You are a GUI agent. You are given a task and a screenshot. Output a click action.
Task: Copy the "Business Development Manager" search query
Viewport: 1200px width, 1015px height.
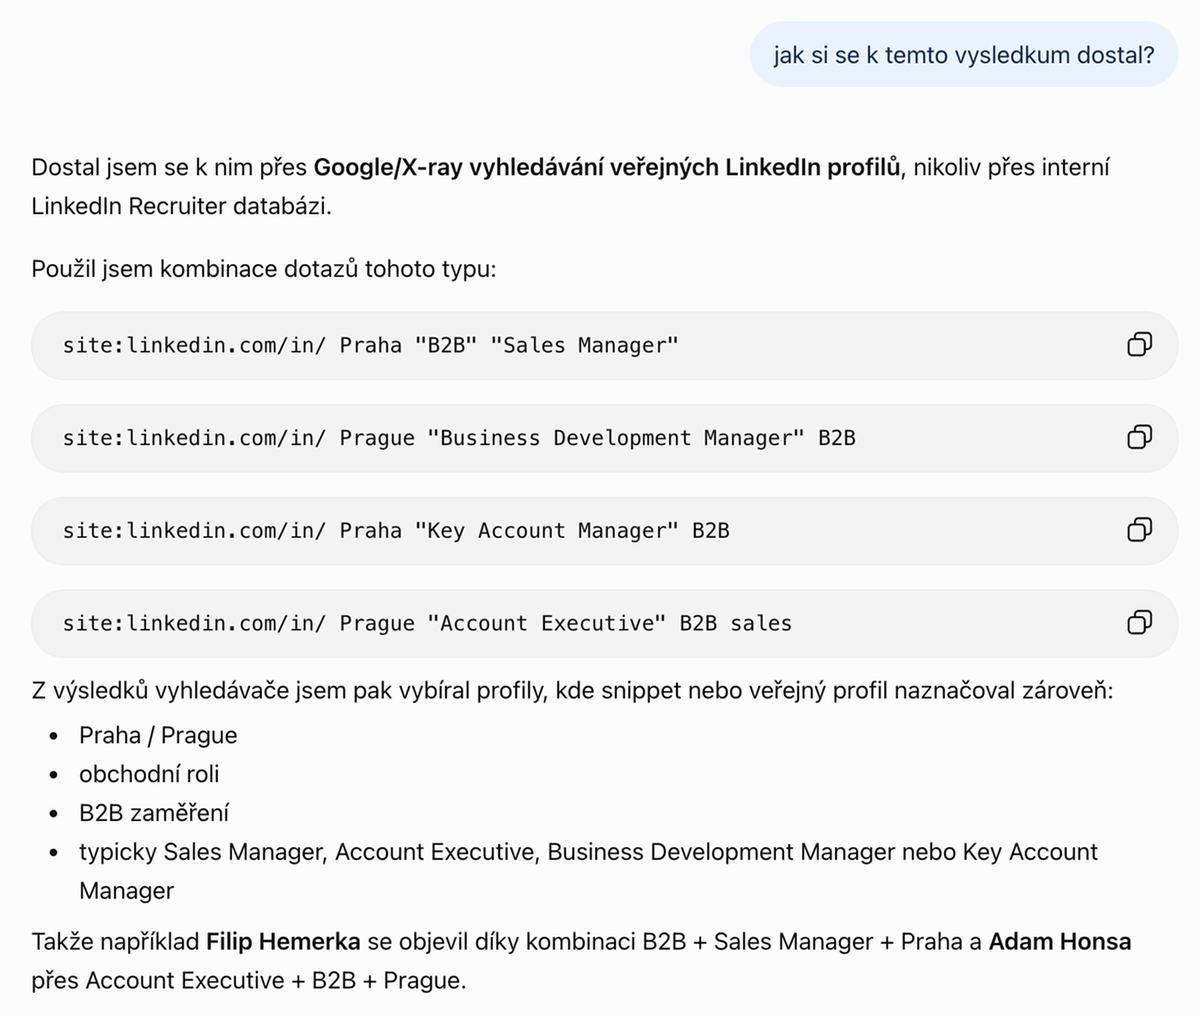point(1139,437)
